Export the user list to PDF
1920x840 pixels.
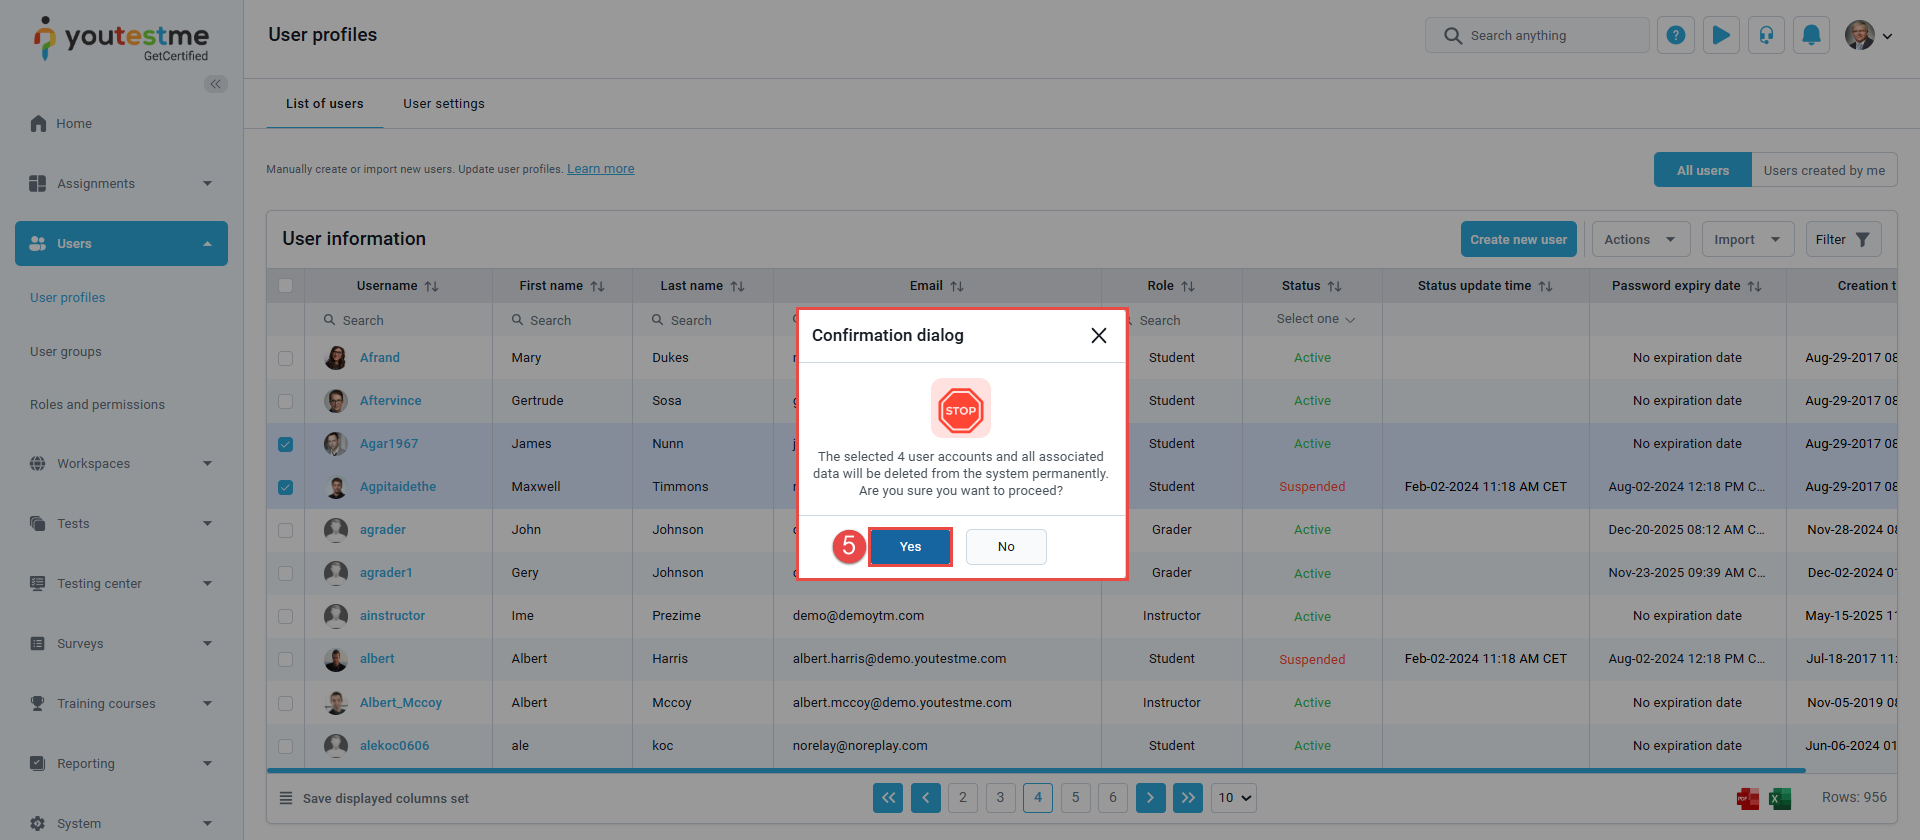(x=1748, y=798)
